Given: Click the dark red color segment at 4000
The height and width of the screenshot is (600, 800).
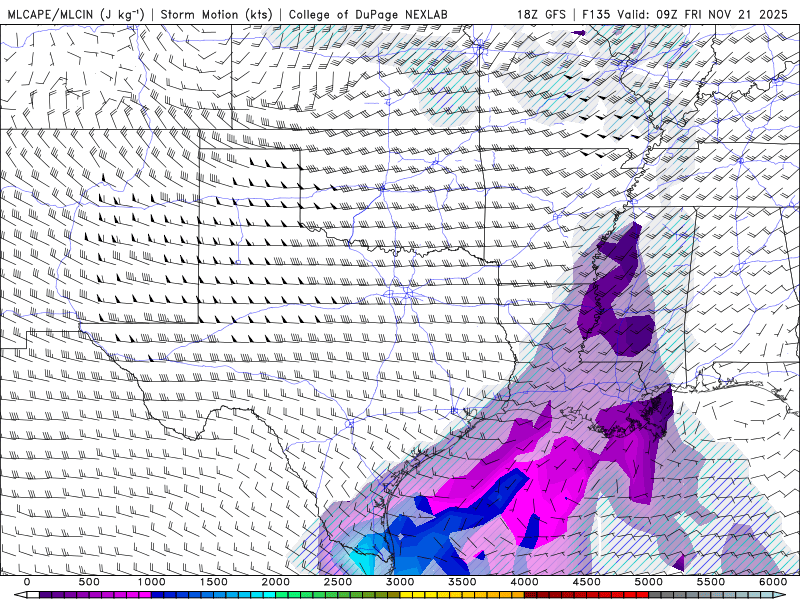Looking at the screenshot, I should 531,595.
